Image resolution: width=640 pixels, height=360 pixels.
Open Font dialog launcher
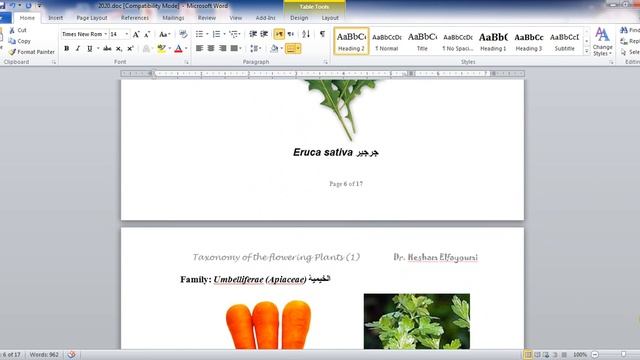tap(187, 62)
